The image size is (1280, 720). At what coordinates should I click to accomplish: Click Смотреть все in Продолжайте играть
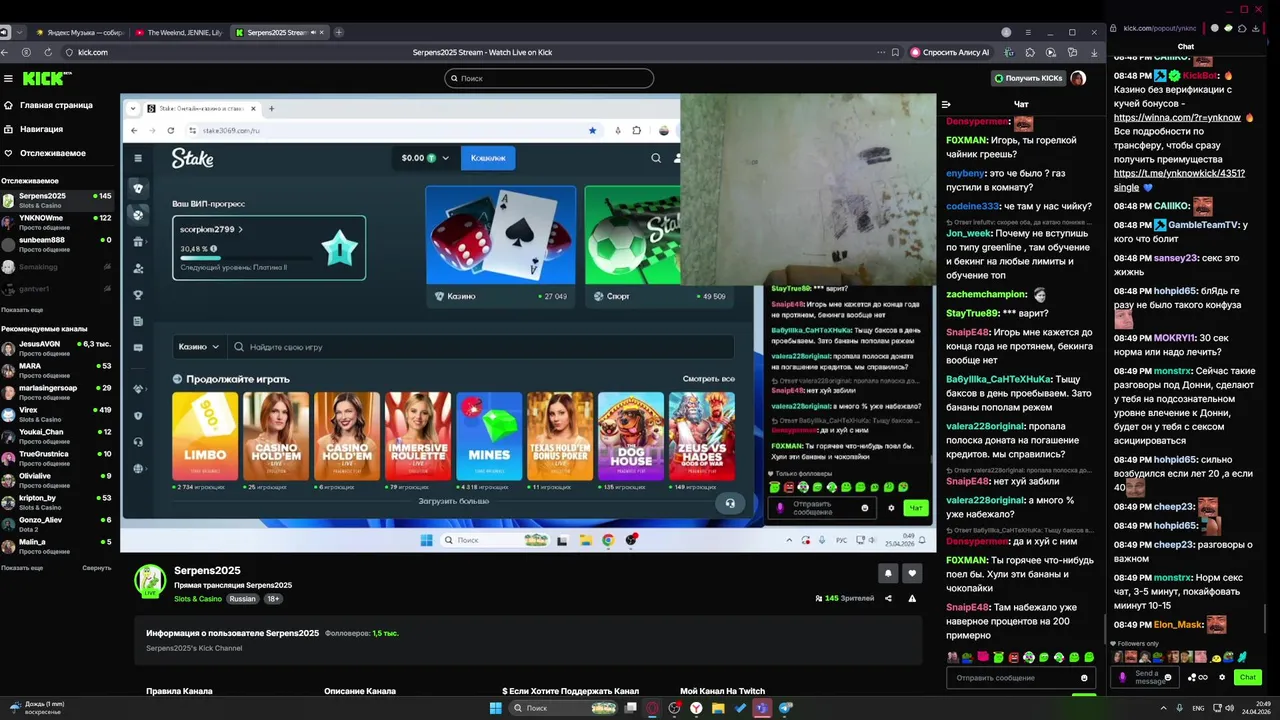(709, 379)
